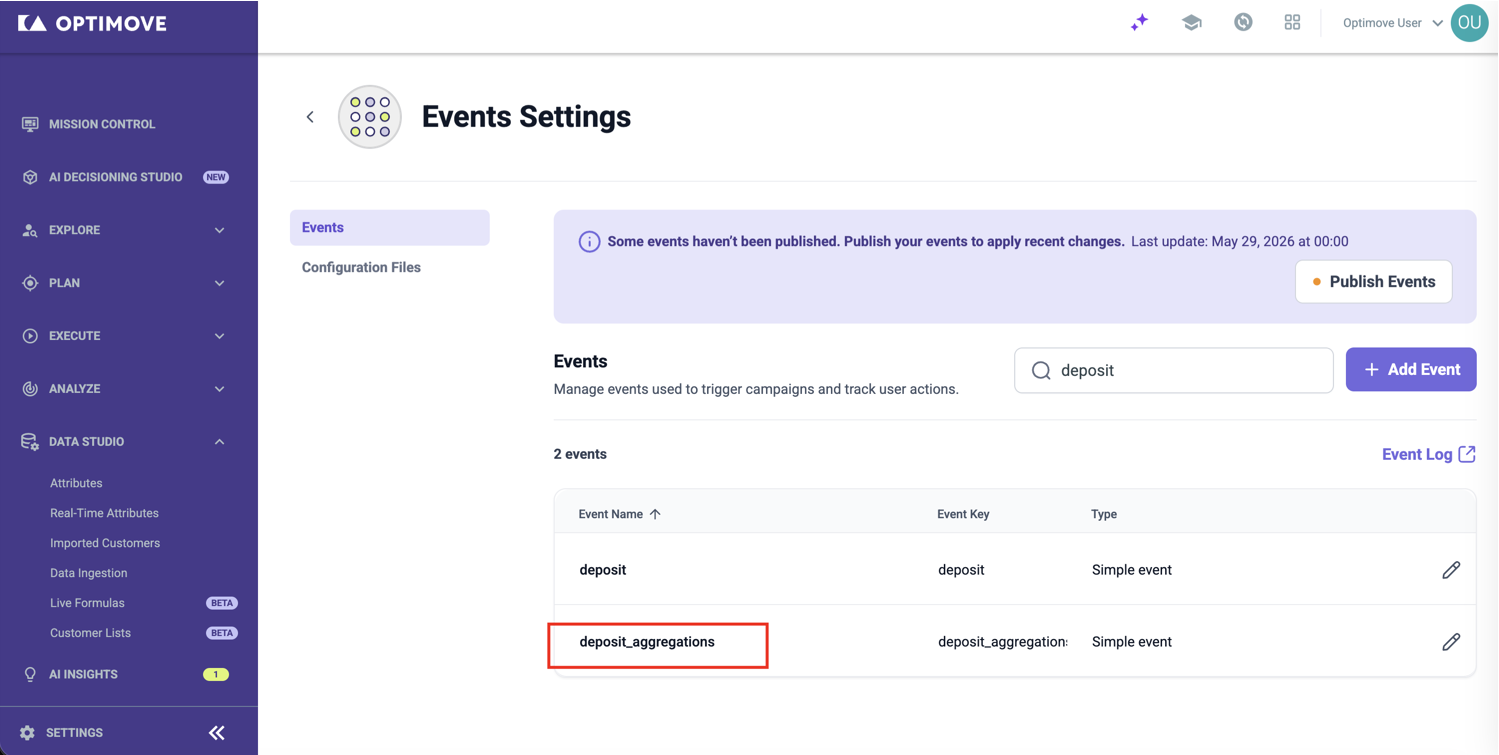Image resolution: width=1499 pixels, height=755 pixels.
Task: Click the Add Event button
Action: click(x=1411, y=370)
